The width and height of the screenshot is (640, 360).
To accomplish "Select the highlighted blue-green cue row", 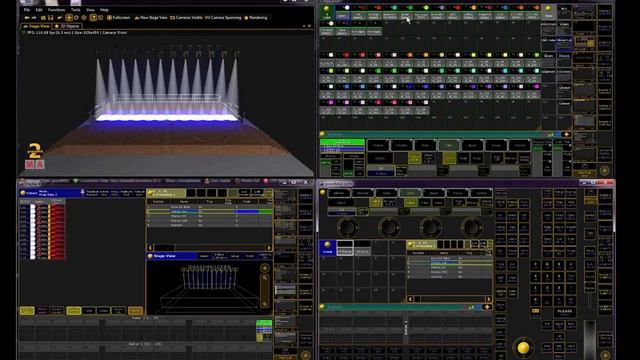I will (209, 211).
